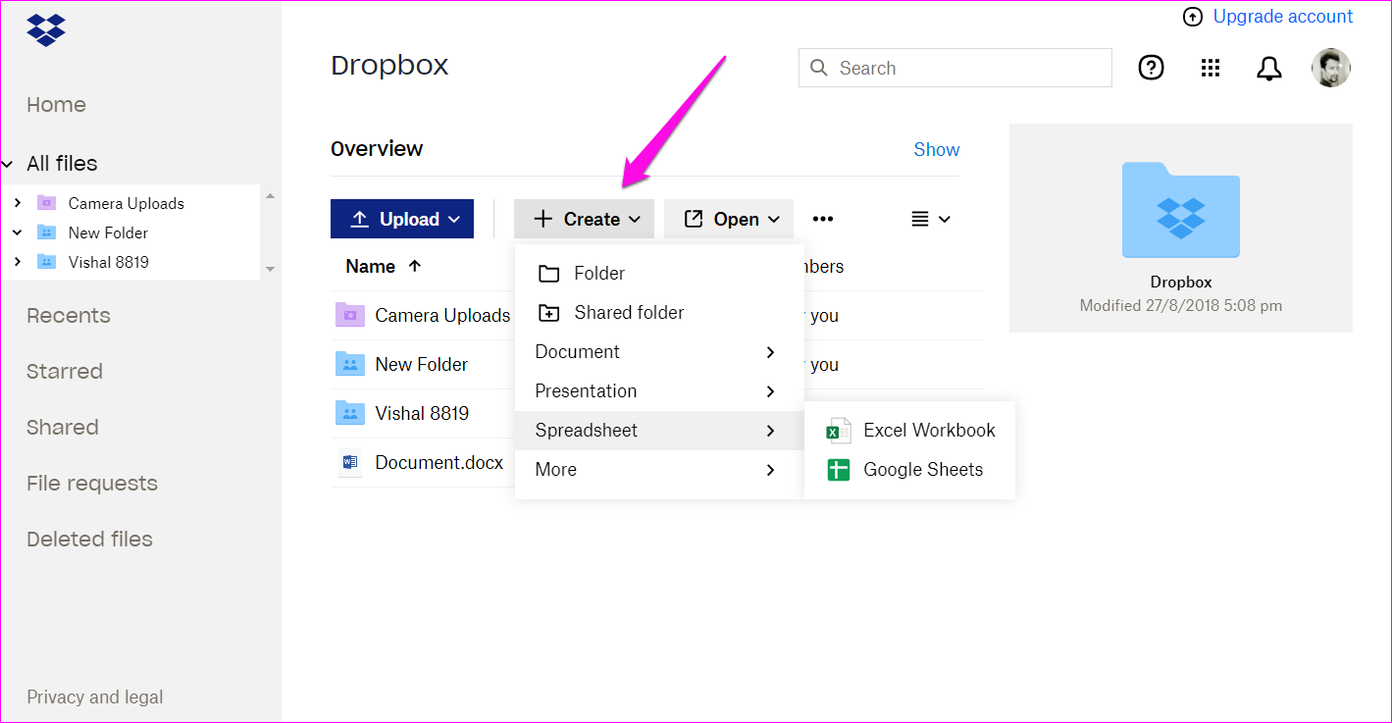
Task: Open the notifications bell
Action: [1269, 68]
